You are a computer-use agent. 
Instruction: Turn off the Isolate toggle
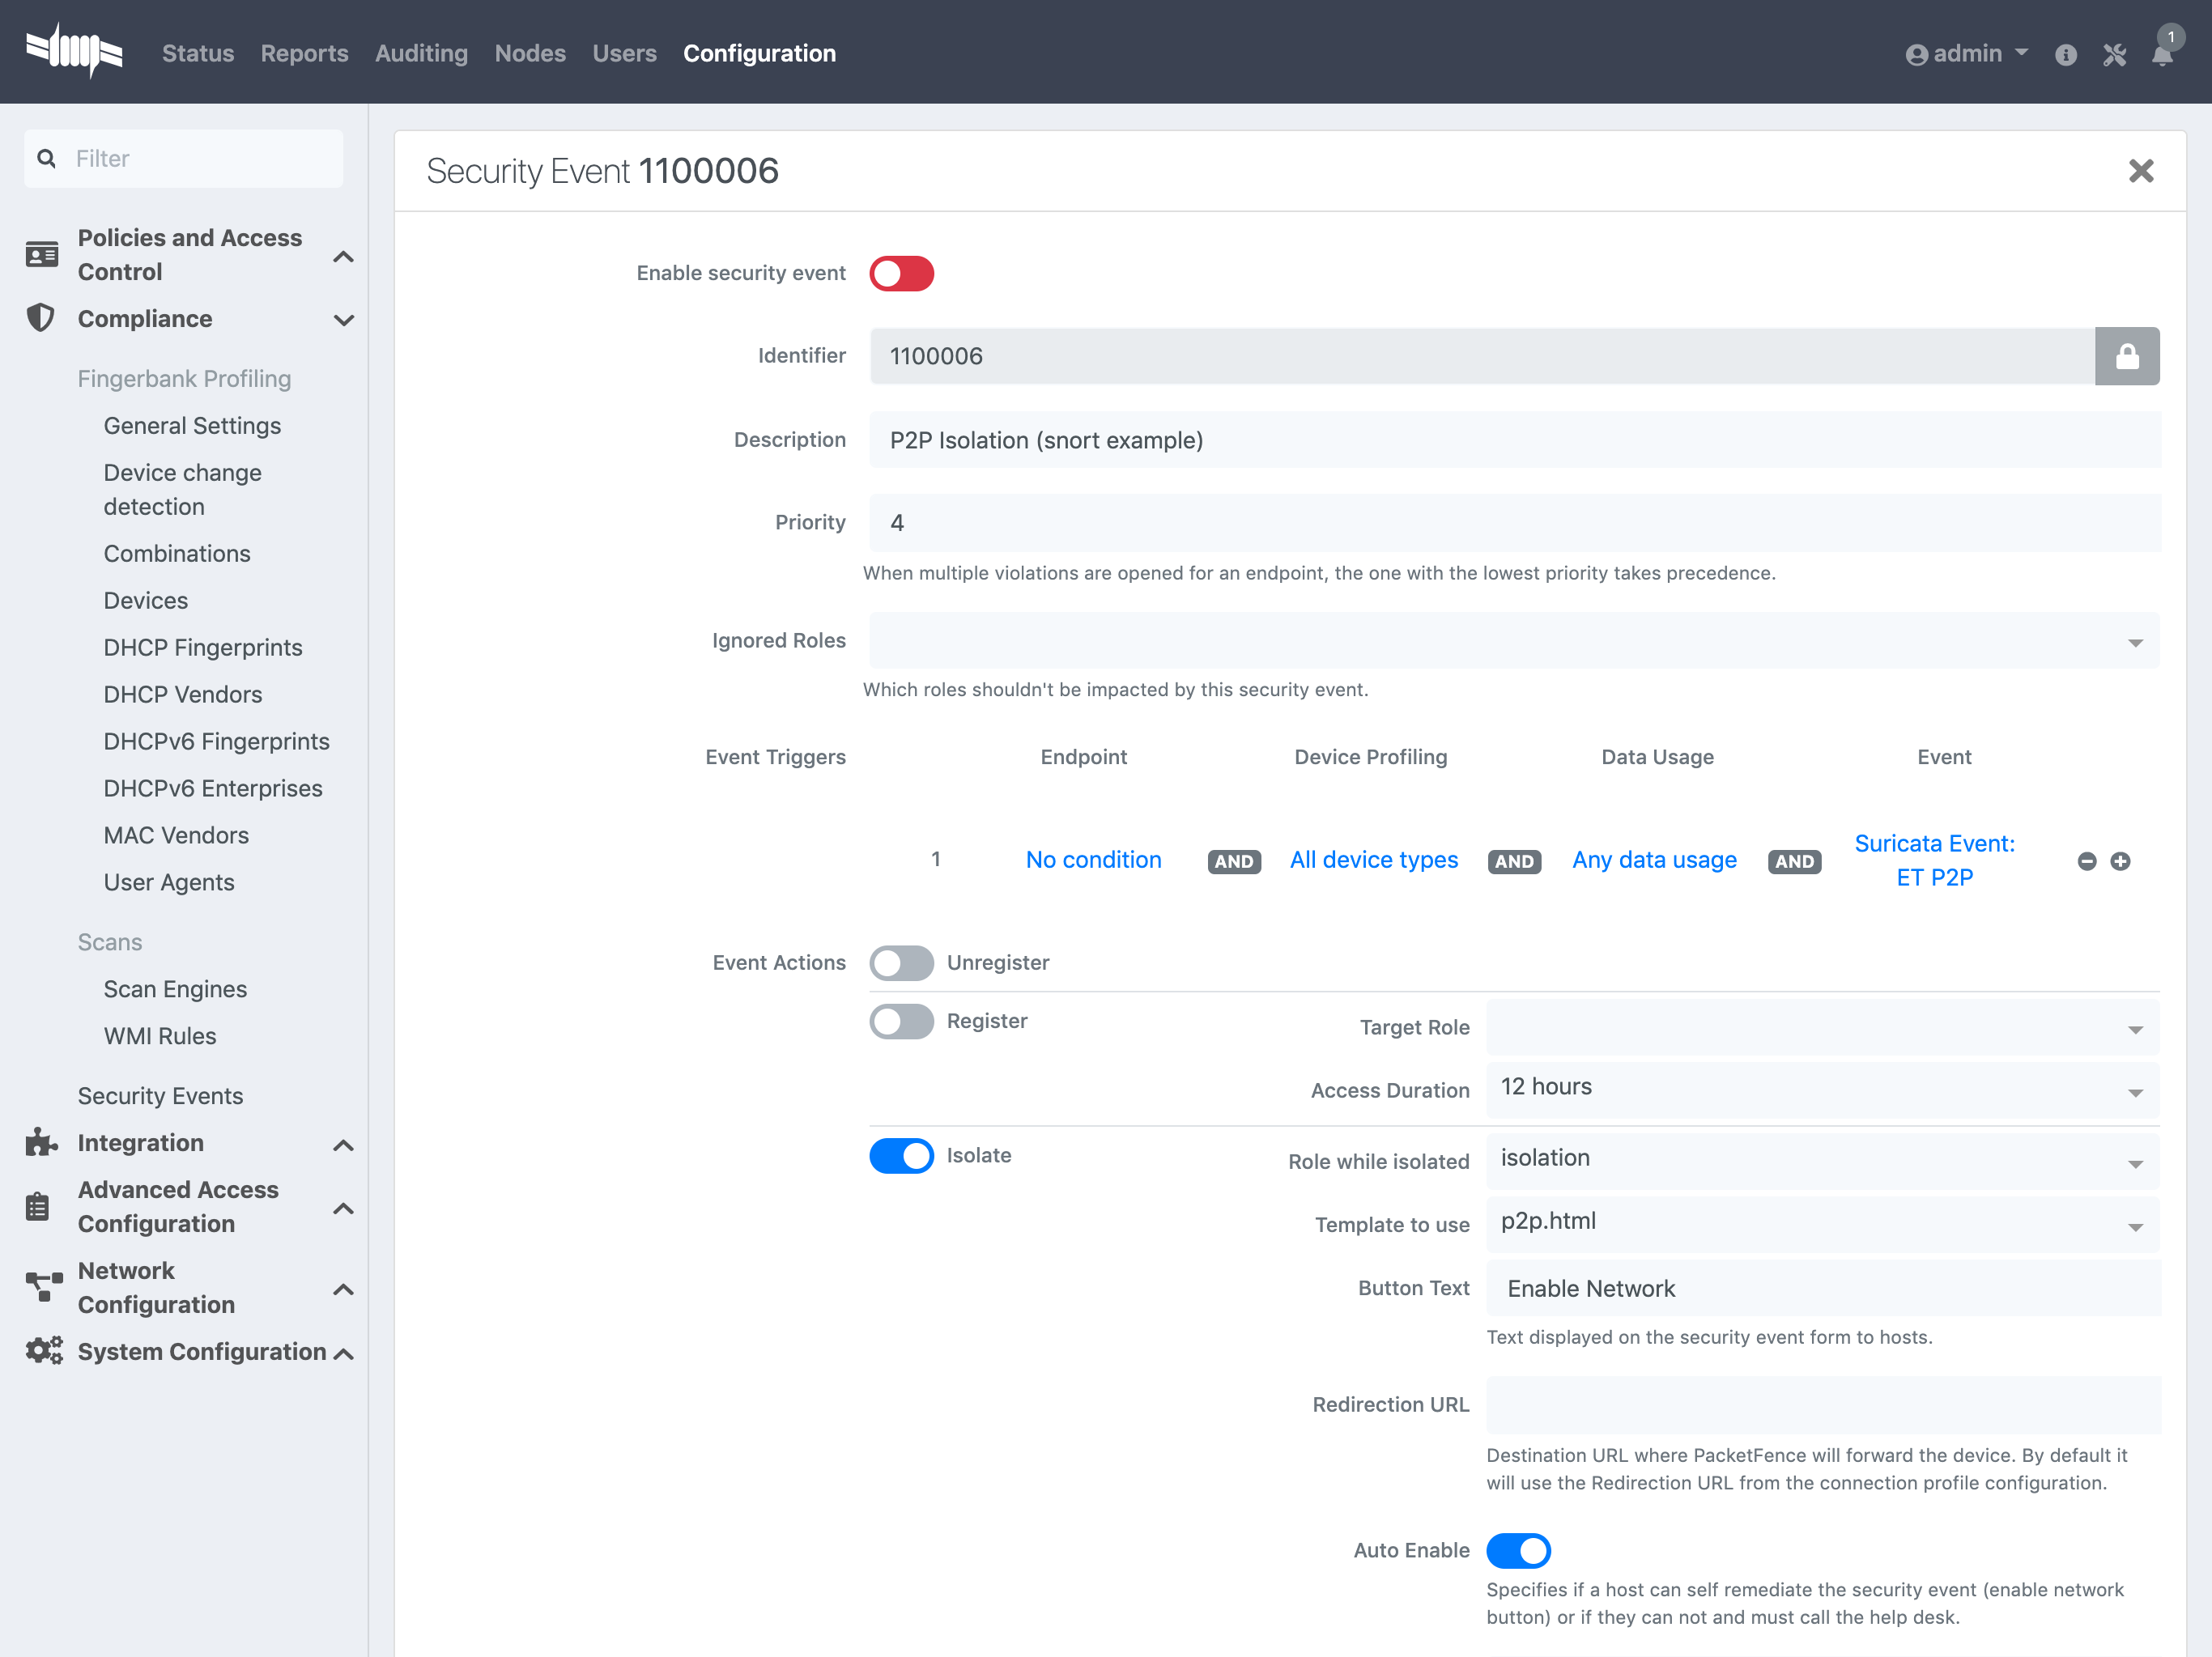tap(901, 1156)
